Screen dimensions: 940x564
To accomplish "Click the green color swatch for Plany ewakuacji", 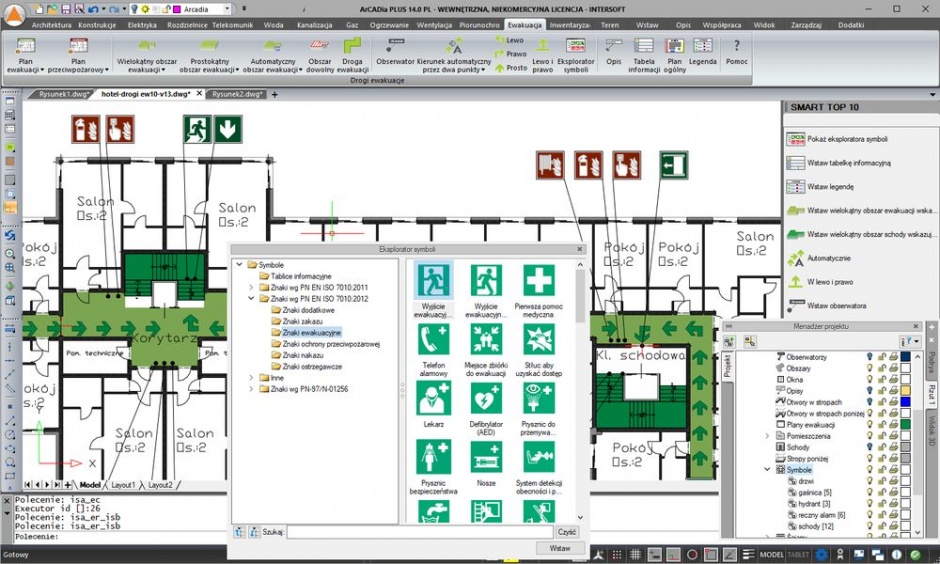I will [905, 424].
